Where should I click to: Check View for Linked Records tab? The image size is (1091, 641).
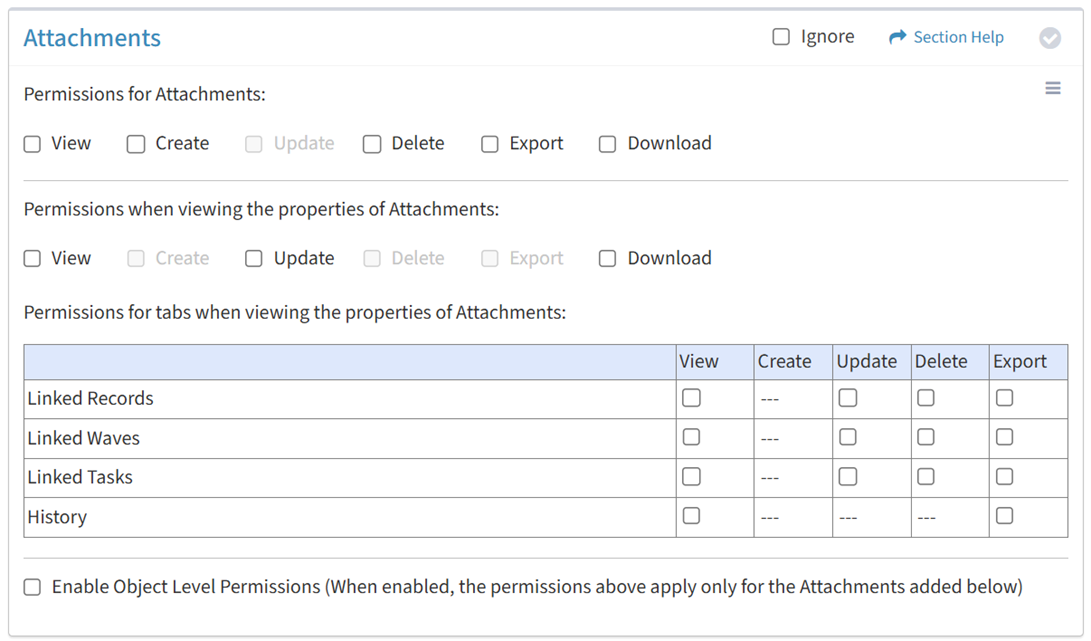(692, 398)
